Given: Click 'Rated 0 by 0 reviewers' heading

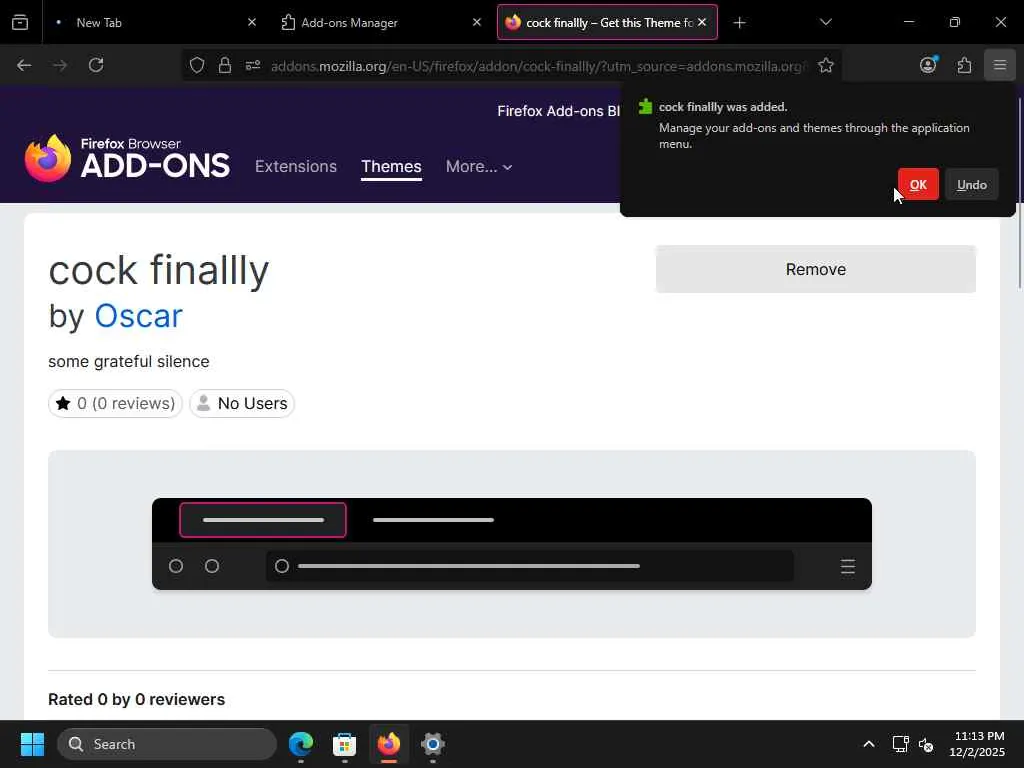Looking at the screenshot, I should click(x=136, y=699).
